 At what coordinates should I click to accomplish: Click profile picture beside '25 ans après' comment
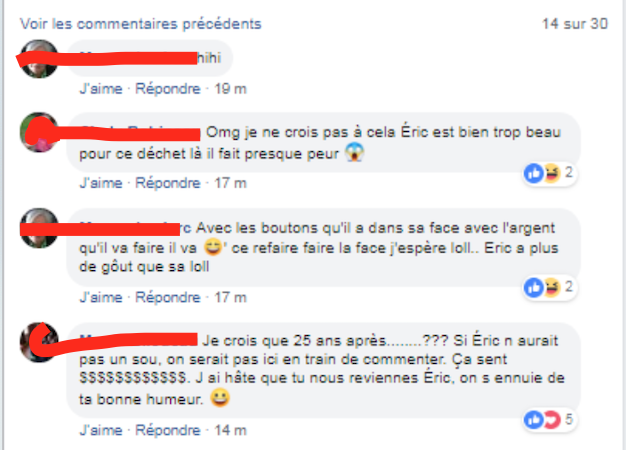(39, 342)
